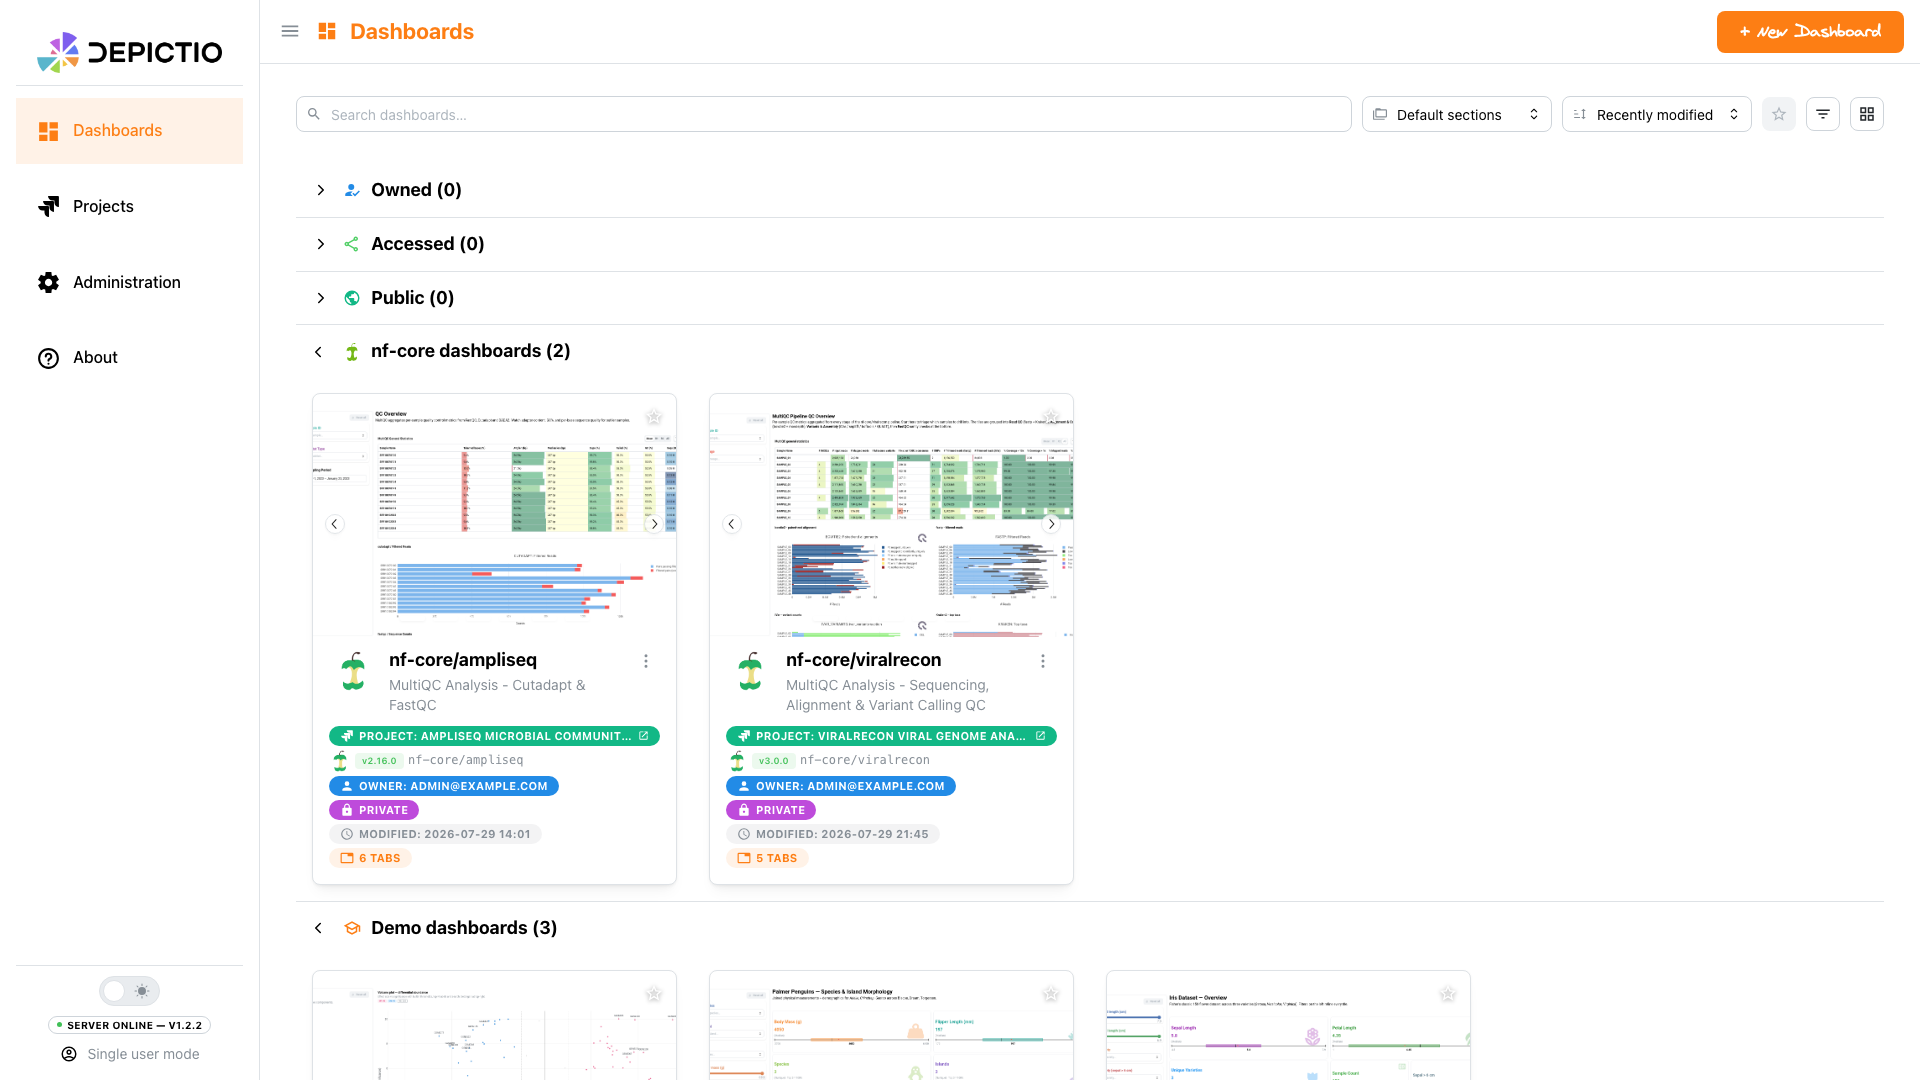This screenshot has width=1920, height=1080.
Task: Open Viralrecon project external link icon
Action: pos(1041,736)
